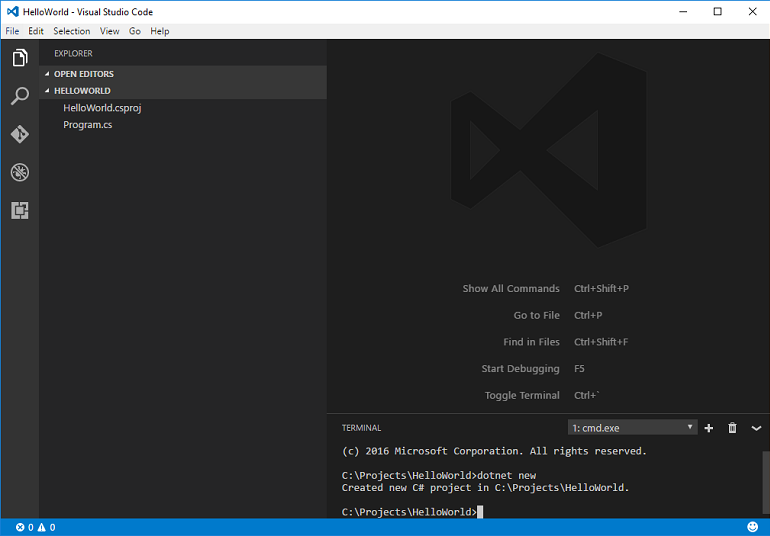The image size is (770, 536).
Task: Click the 'Show All Commands' hint text
Action: coord(511,288)
